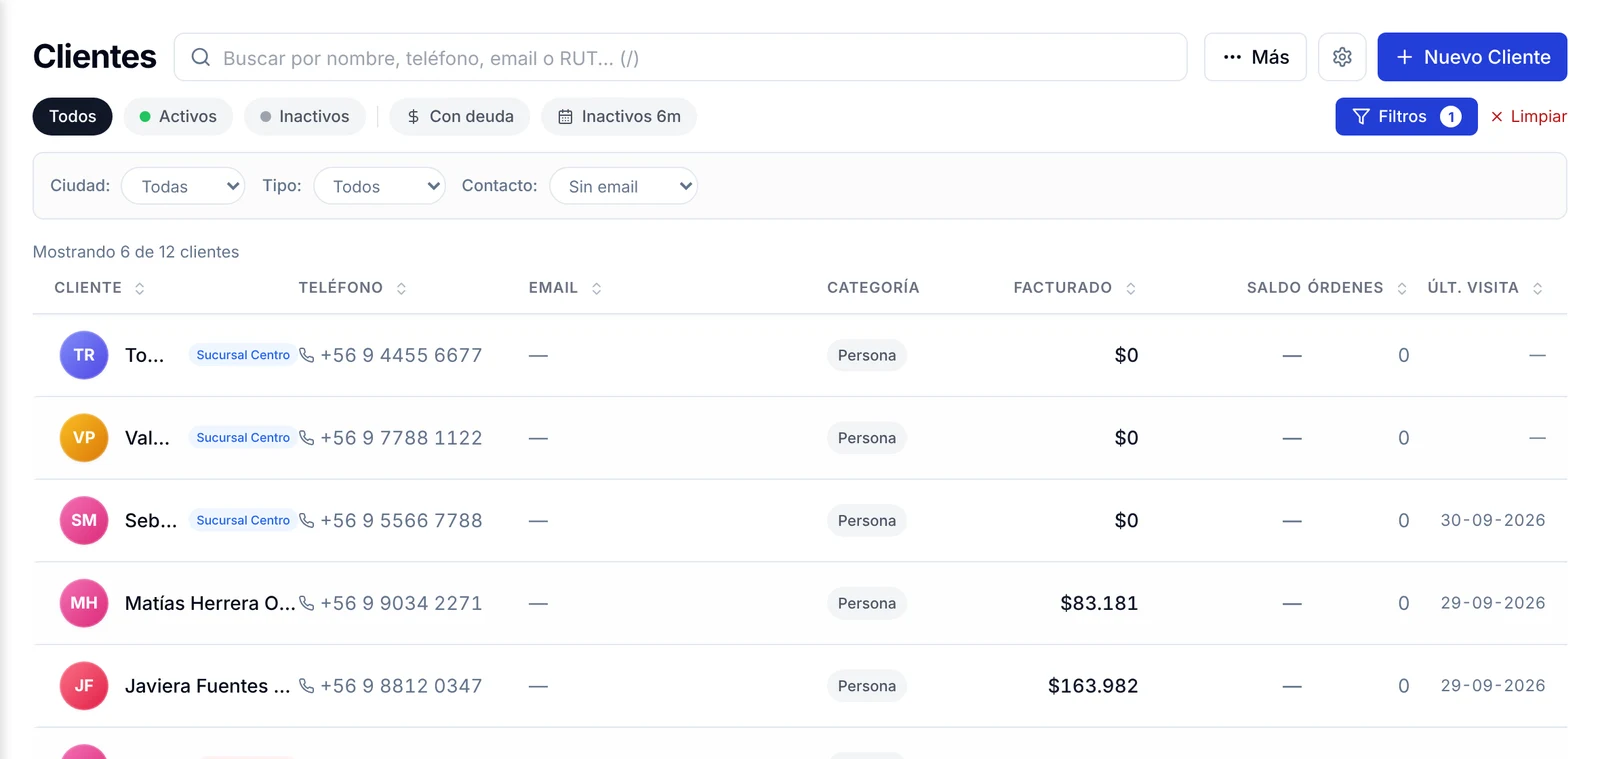Click the VP avatar circle
1600x759 pixels.
coord(84,438)
